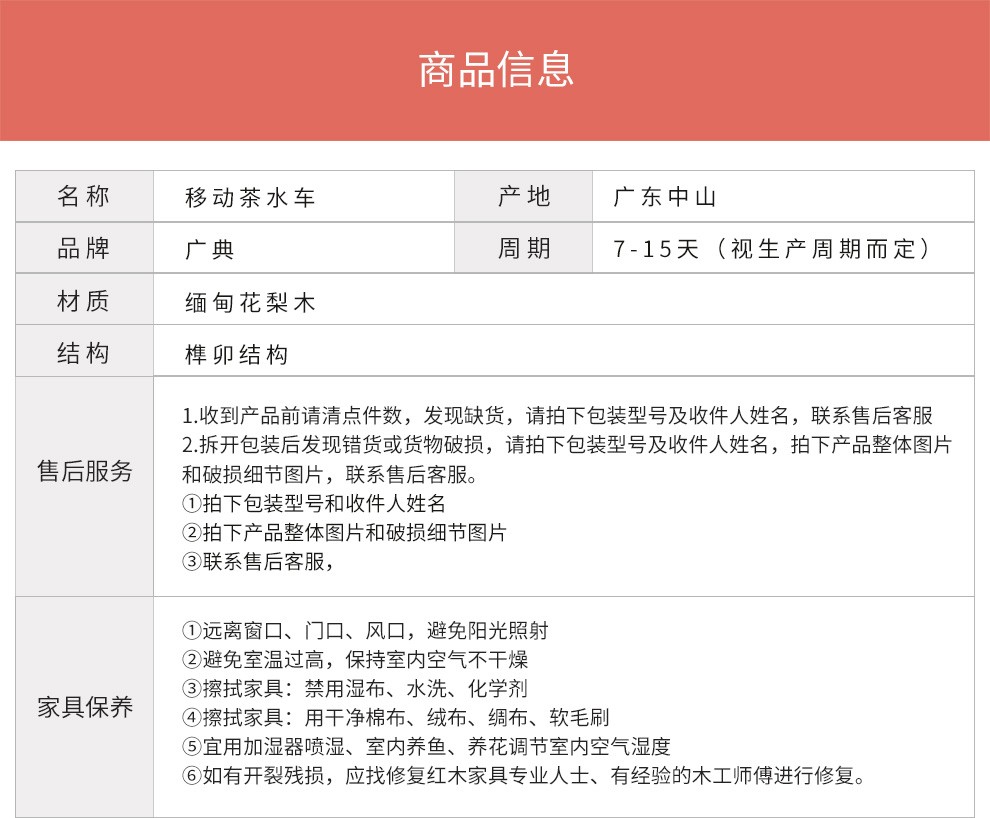The width and height of the screenshot is (990, 818).
Task: Click the ③联系售后客服 step
Action: click(257, 561)
